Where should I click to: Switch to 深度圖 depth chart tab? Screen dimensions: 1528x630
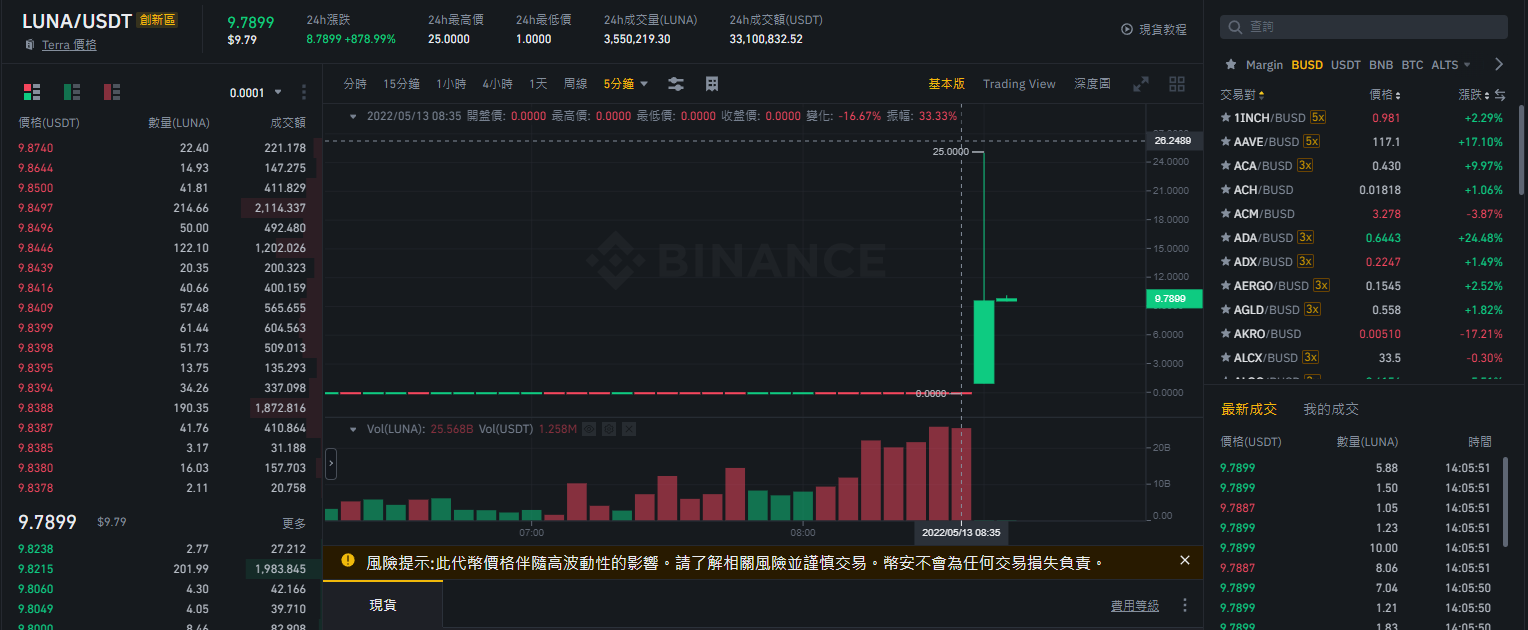click(x=1092, y=84)
